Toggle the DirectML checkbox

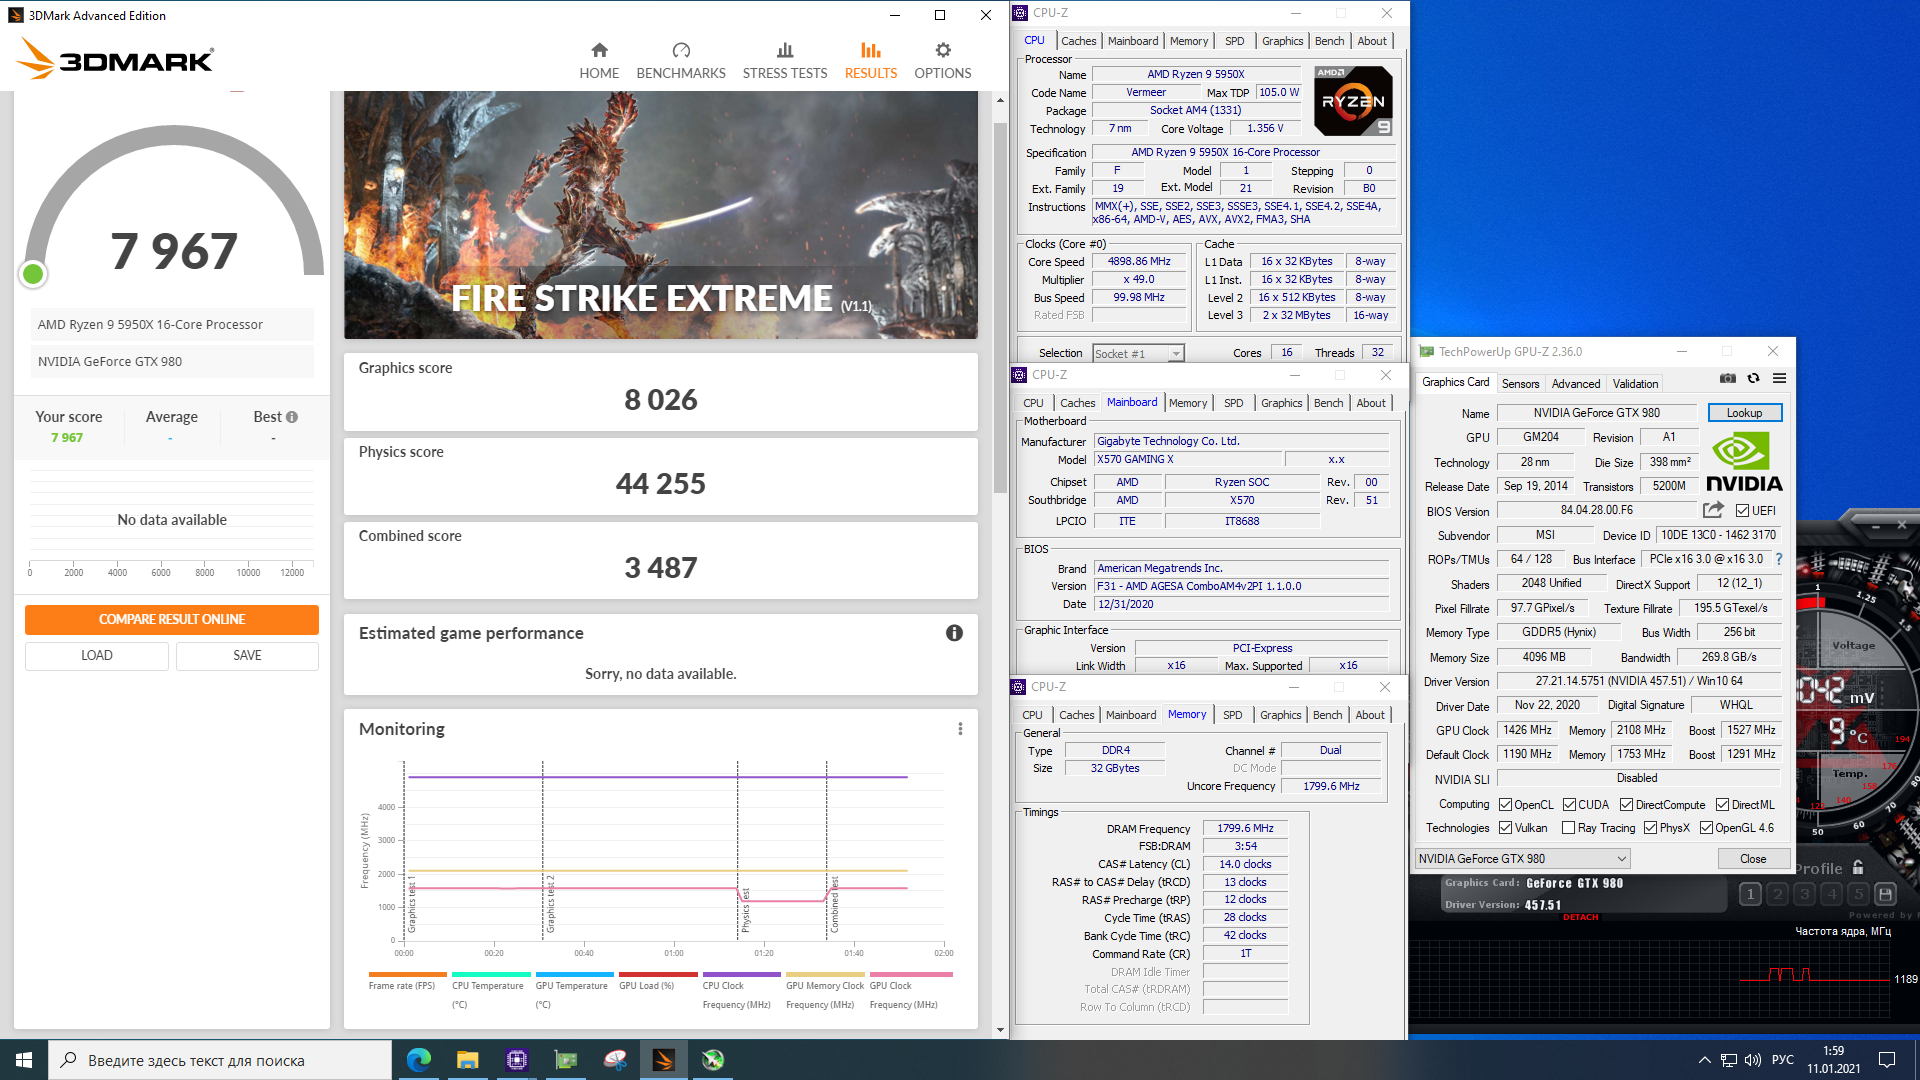pos(1722,804)
